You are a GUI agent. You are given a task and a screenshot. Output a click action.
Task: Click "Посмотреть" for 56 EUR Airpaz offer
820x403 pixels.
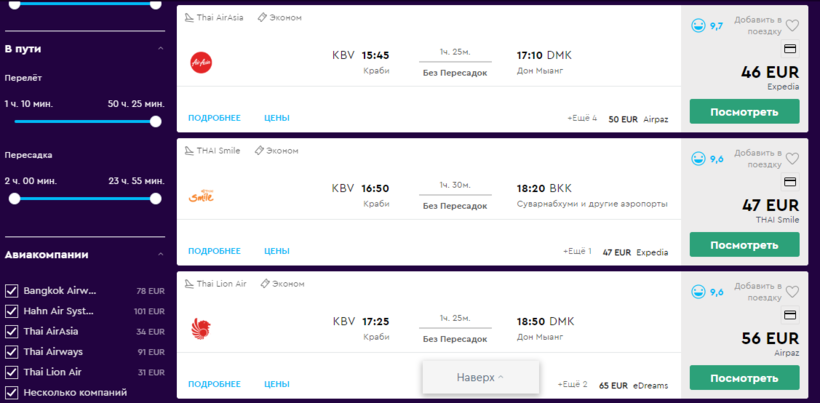744,377
